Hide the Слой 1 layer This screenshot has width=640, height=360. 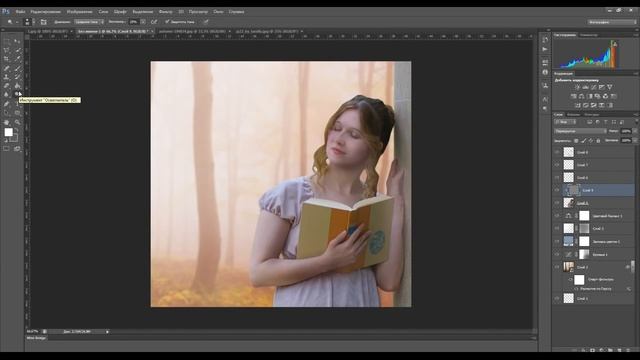pos(557,298)
